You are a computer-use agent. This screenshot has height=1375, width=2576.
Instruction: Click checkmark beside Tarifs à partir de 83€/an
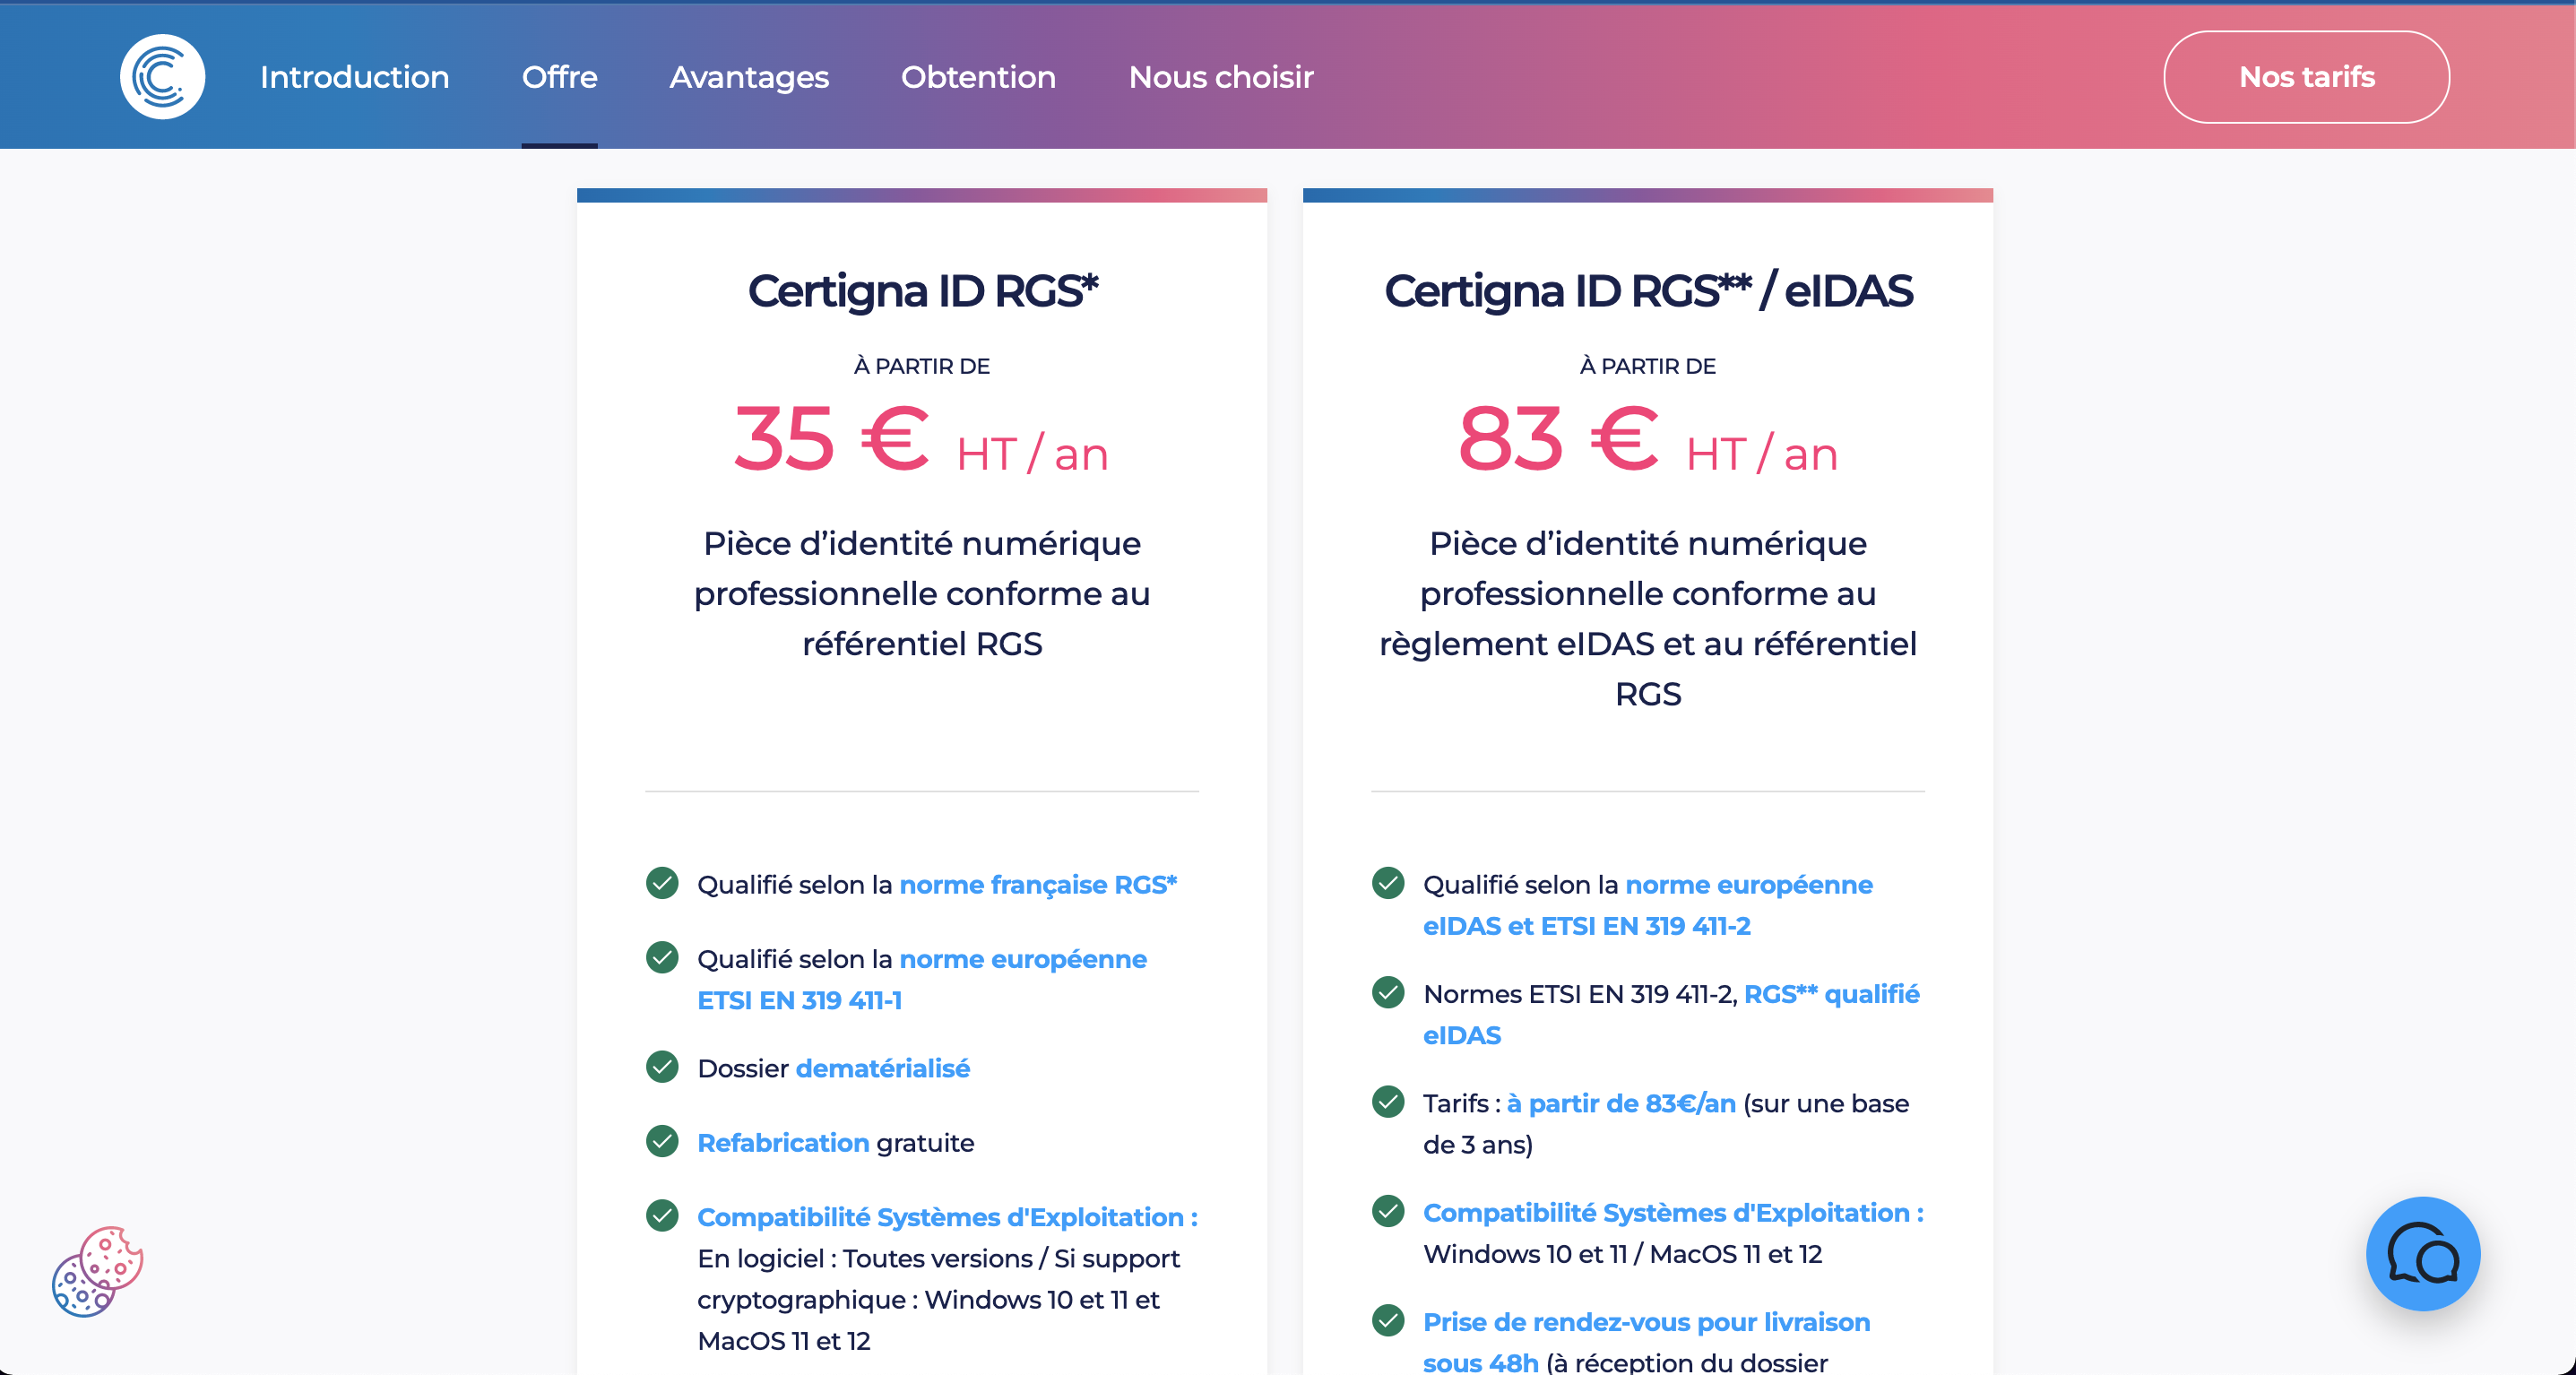pos(1388,1102)
